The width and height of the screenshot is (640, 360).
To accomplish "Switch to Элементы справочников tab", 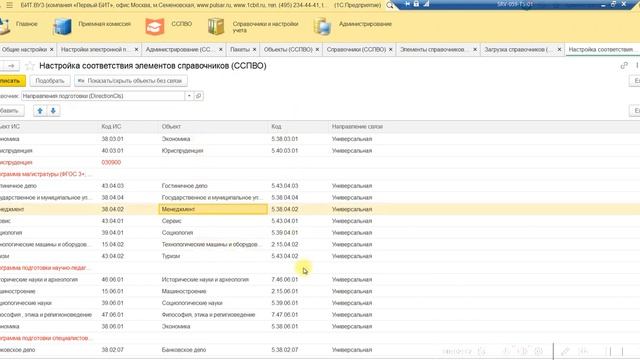I will (x=433, y=49).
